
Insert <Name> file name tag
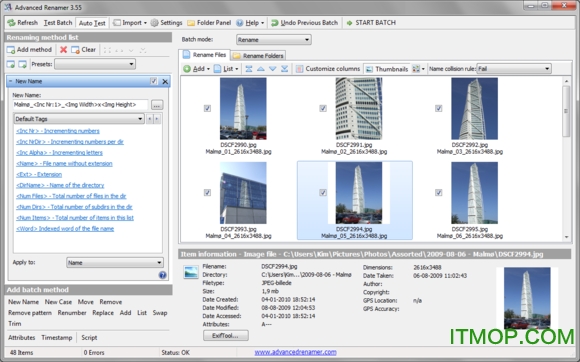[64, 163]
